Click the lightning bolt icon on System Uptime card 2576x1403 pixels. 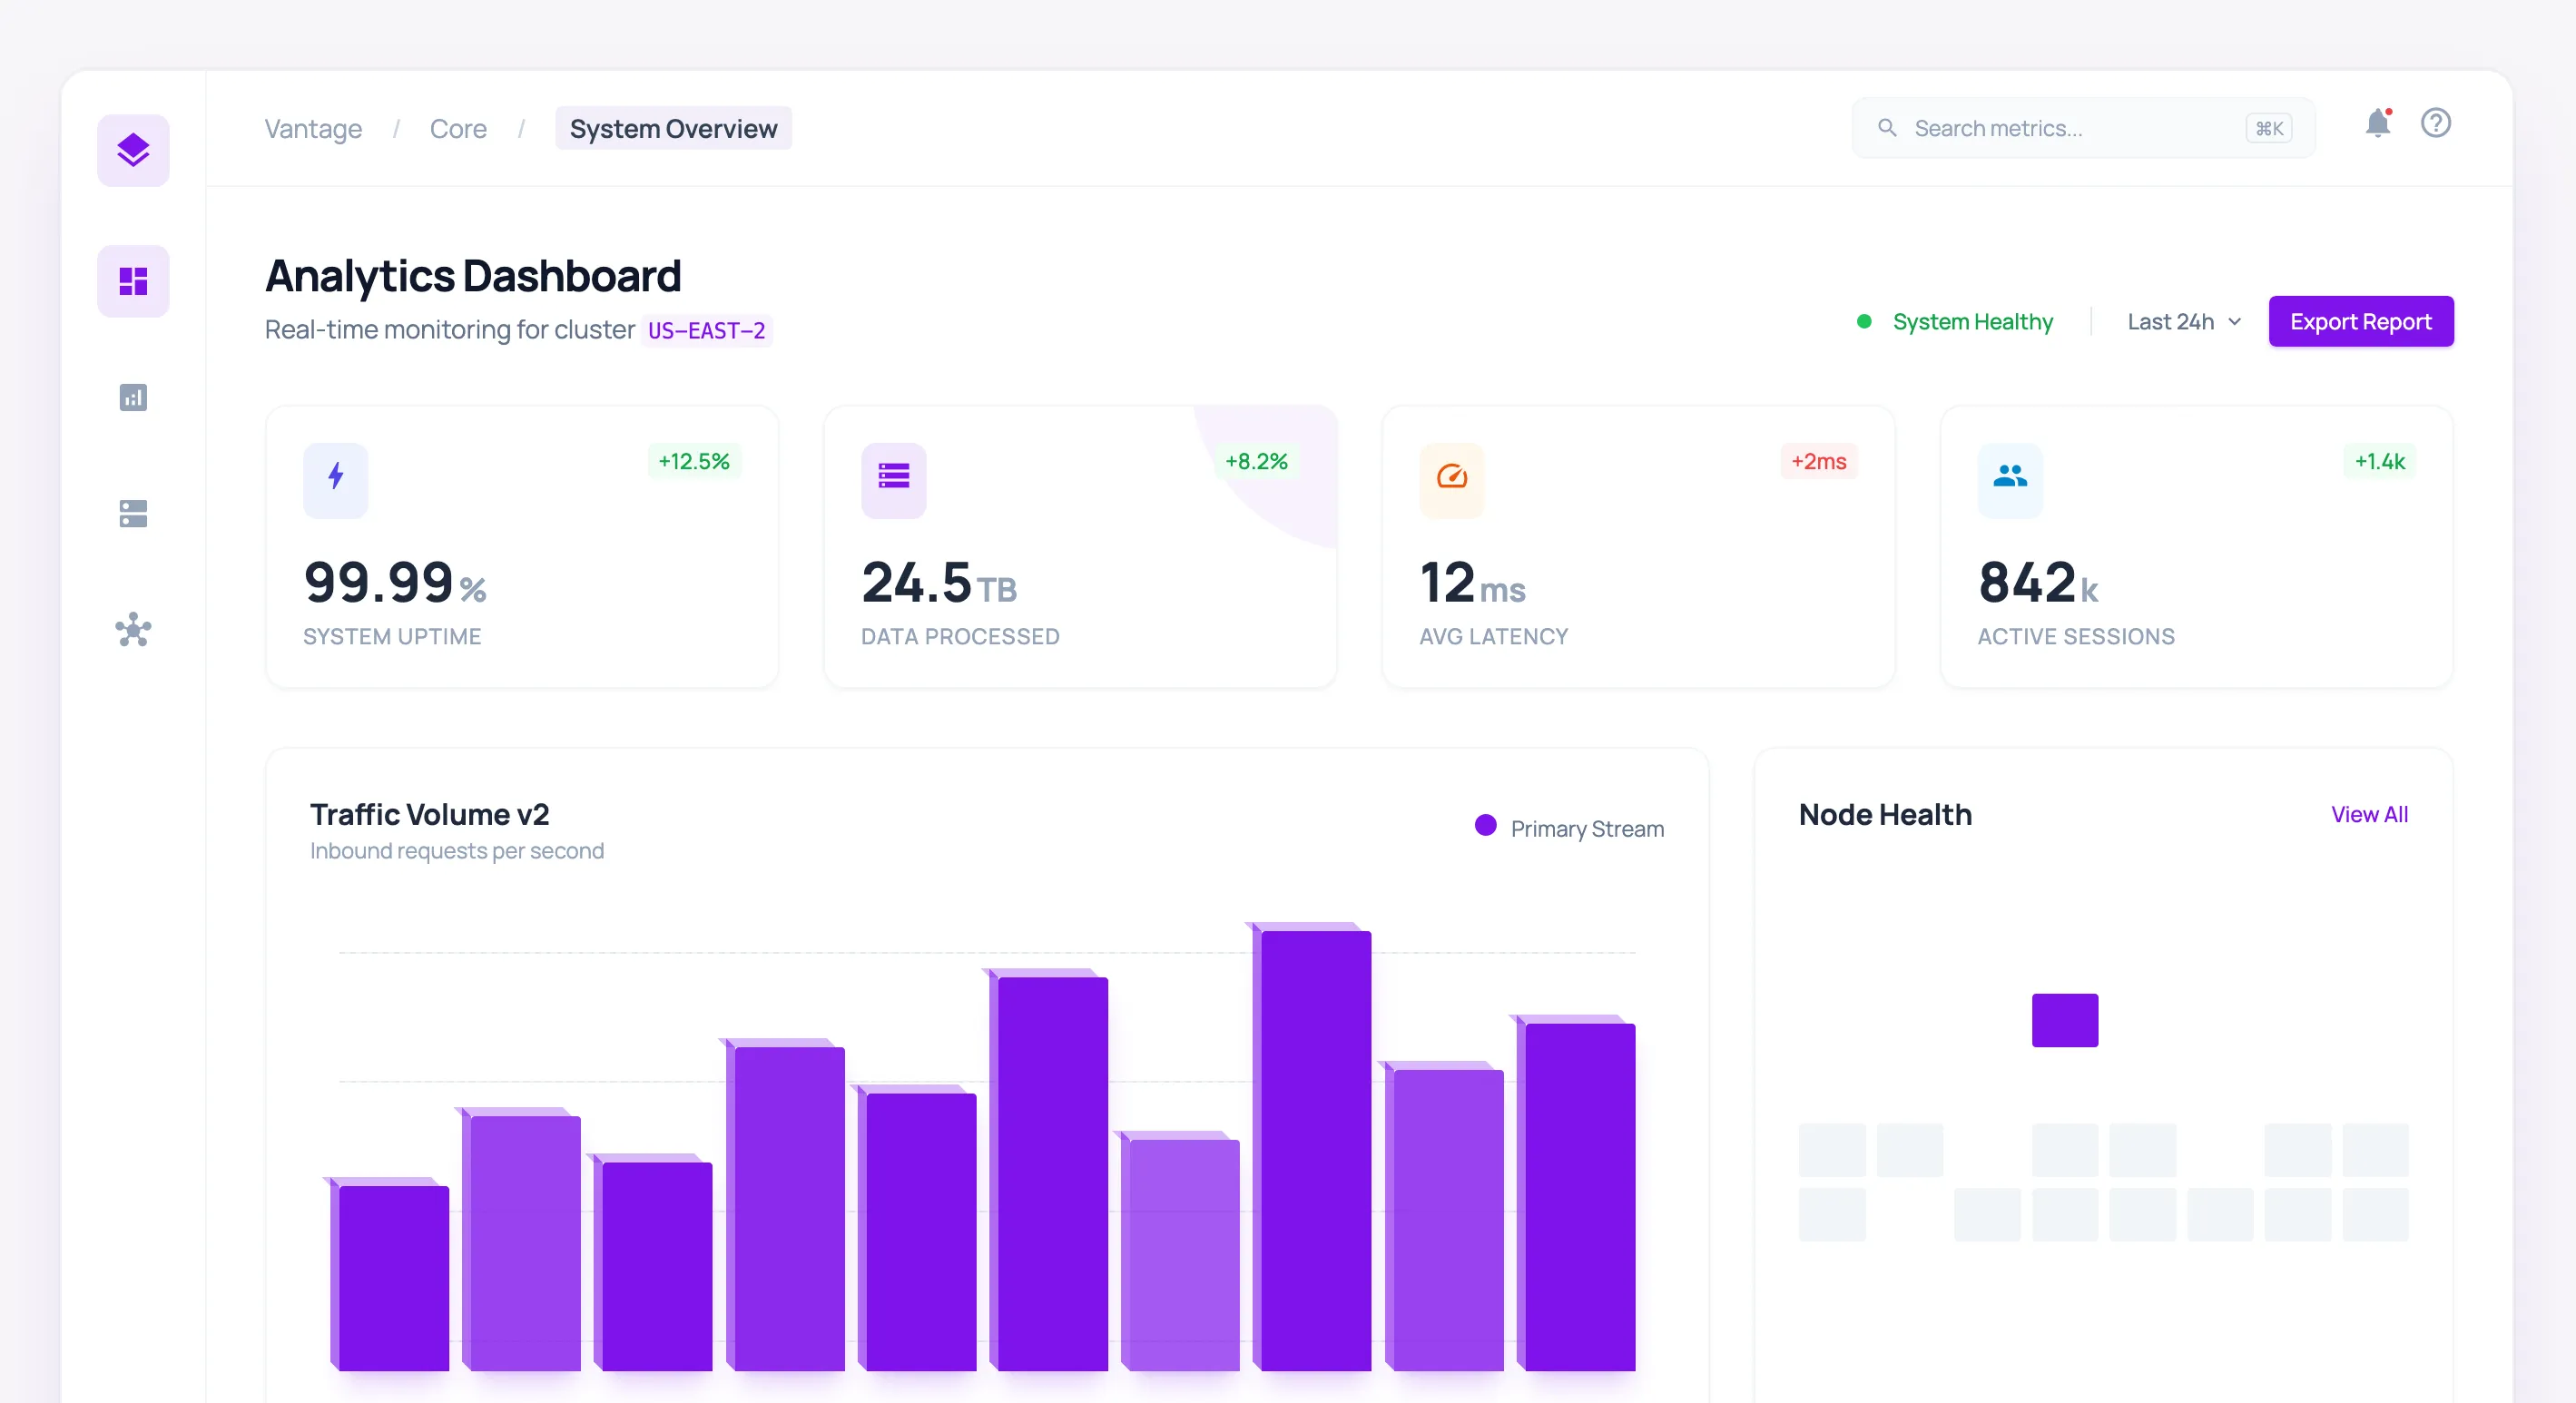[x=335, y=480]
